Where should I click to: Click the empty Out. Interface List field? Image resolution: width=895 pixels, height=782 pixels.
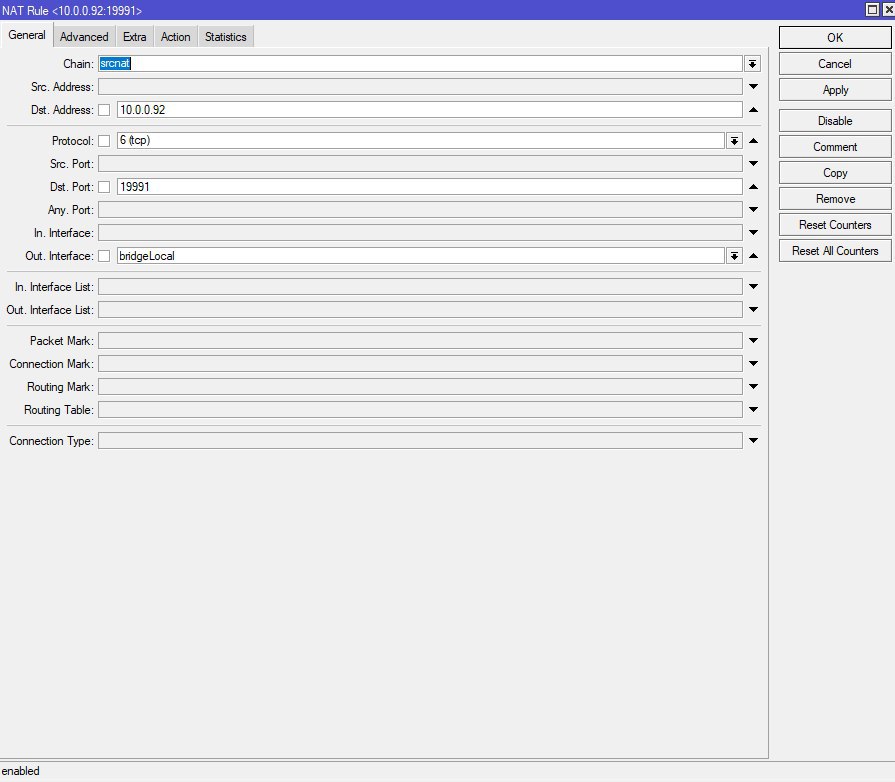pos(420,309)
